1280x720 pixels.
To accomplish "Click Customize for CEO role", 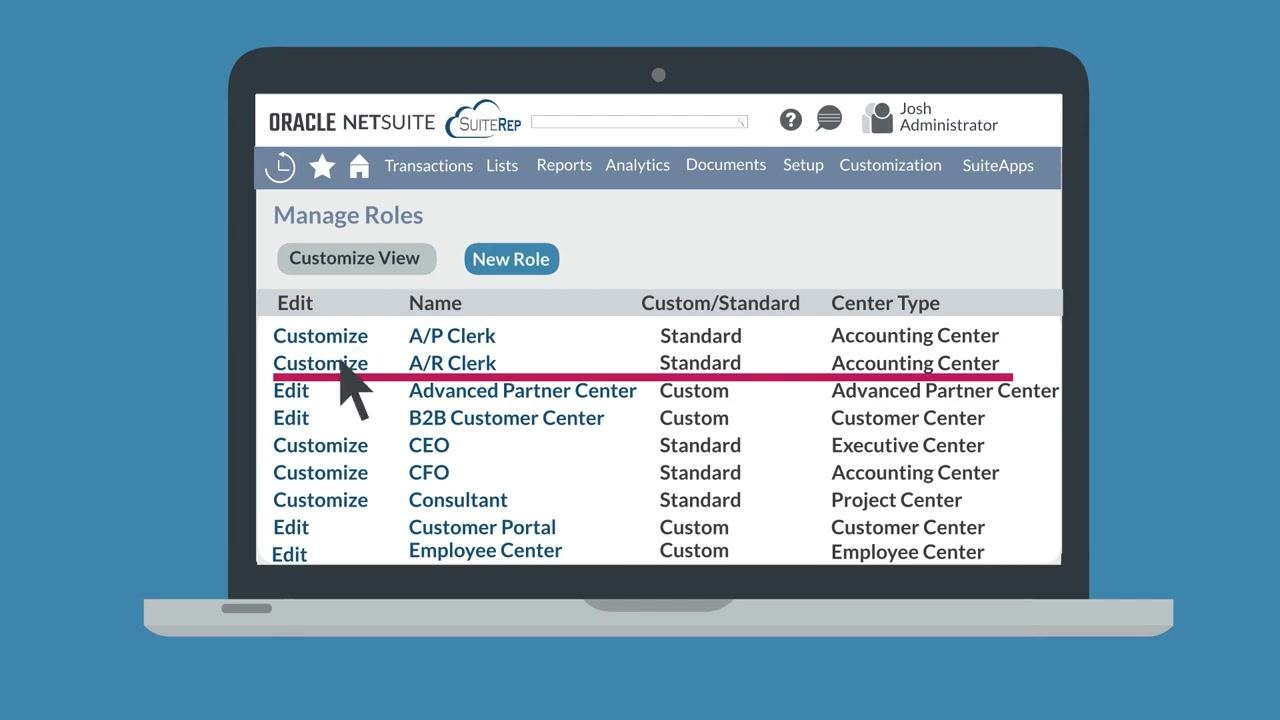I will click(x=320, y=445).
